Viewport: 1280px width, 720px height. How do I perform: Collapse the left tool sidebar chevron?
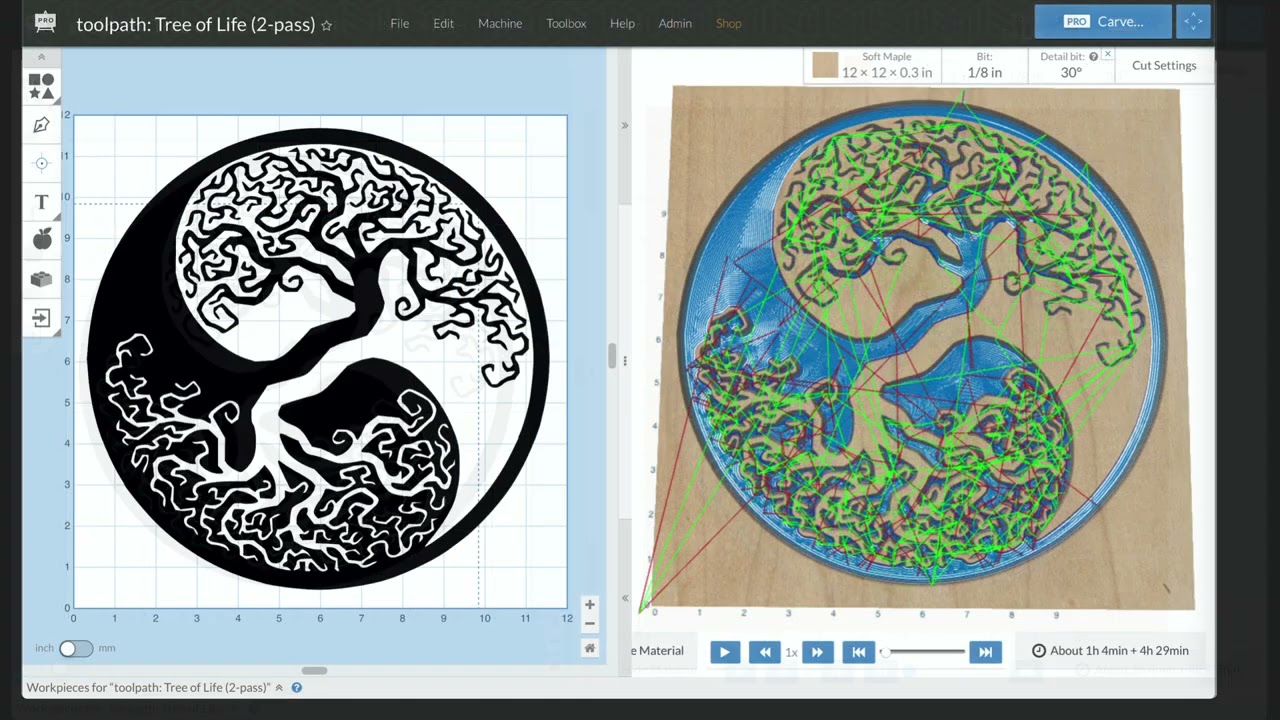click(x=41, y=57)
